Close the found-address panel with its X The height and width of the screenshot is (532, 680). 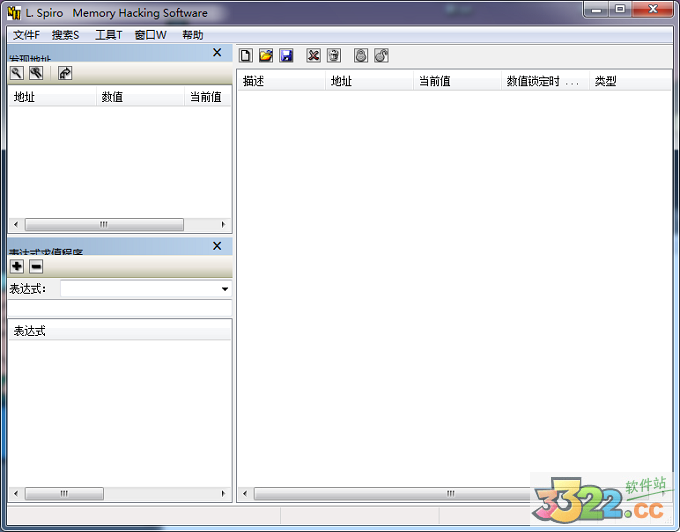217,53
